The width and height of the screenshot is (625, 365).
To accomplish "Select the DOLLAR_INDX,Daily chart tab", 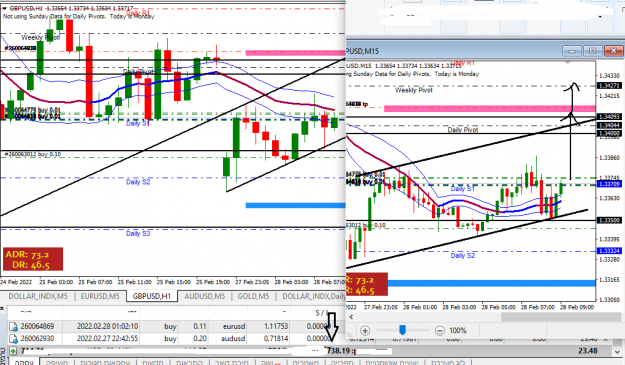I will click(x=314, y=296).
